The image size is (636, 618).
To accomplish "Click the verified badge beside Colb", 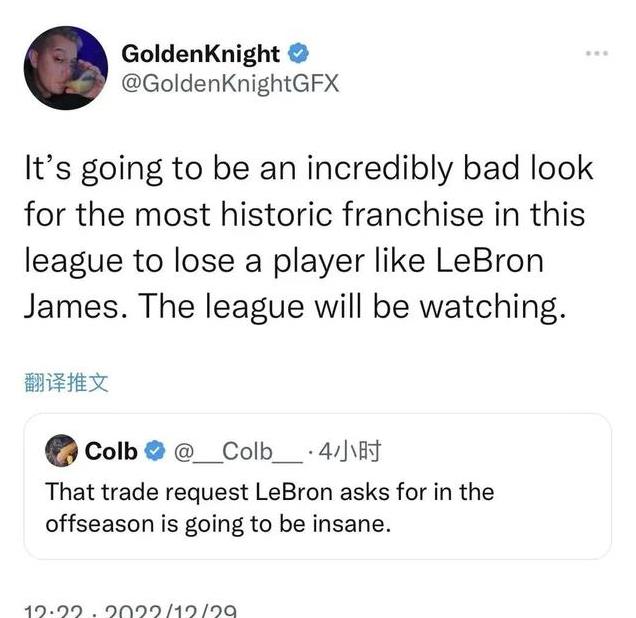I will pyautogui.click(x=155, y=451).
